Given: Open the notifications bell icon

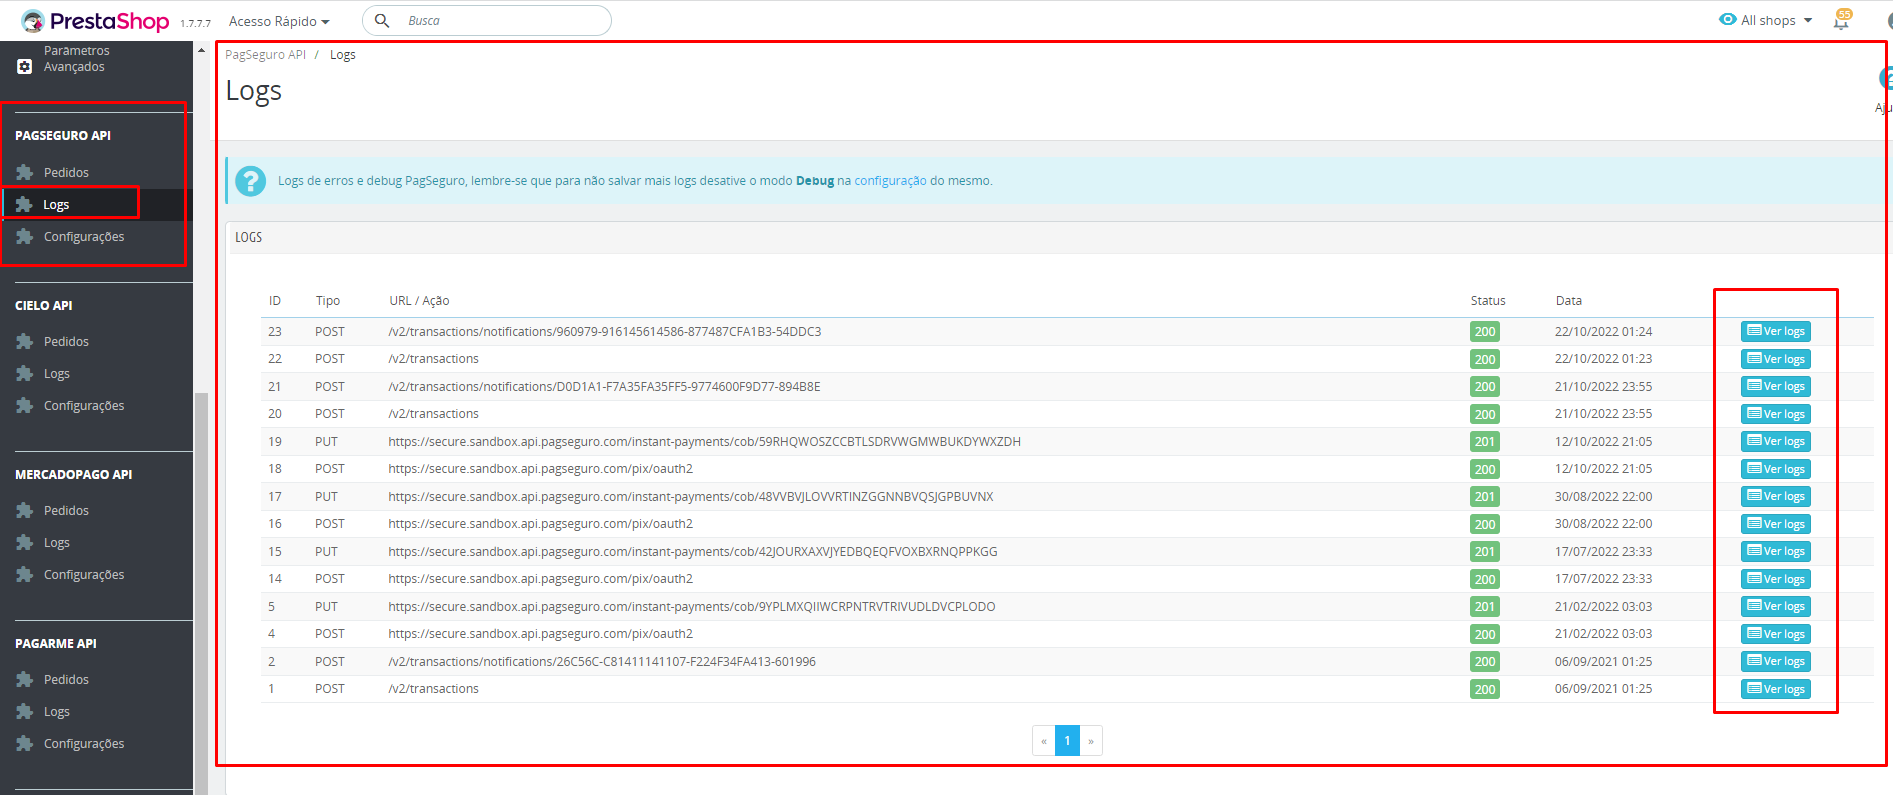Looking at the screenshot, I should [x=1841, y=20].
